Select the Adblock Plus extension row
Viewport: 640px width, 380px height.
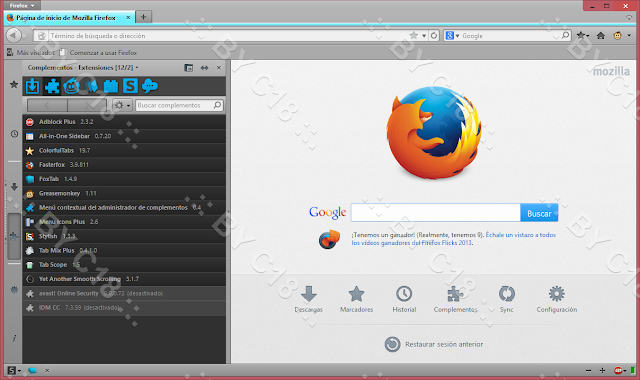pyautogui.click(x=124, y=122)
